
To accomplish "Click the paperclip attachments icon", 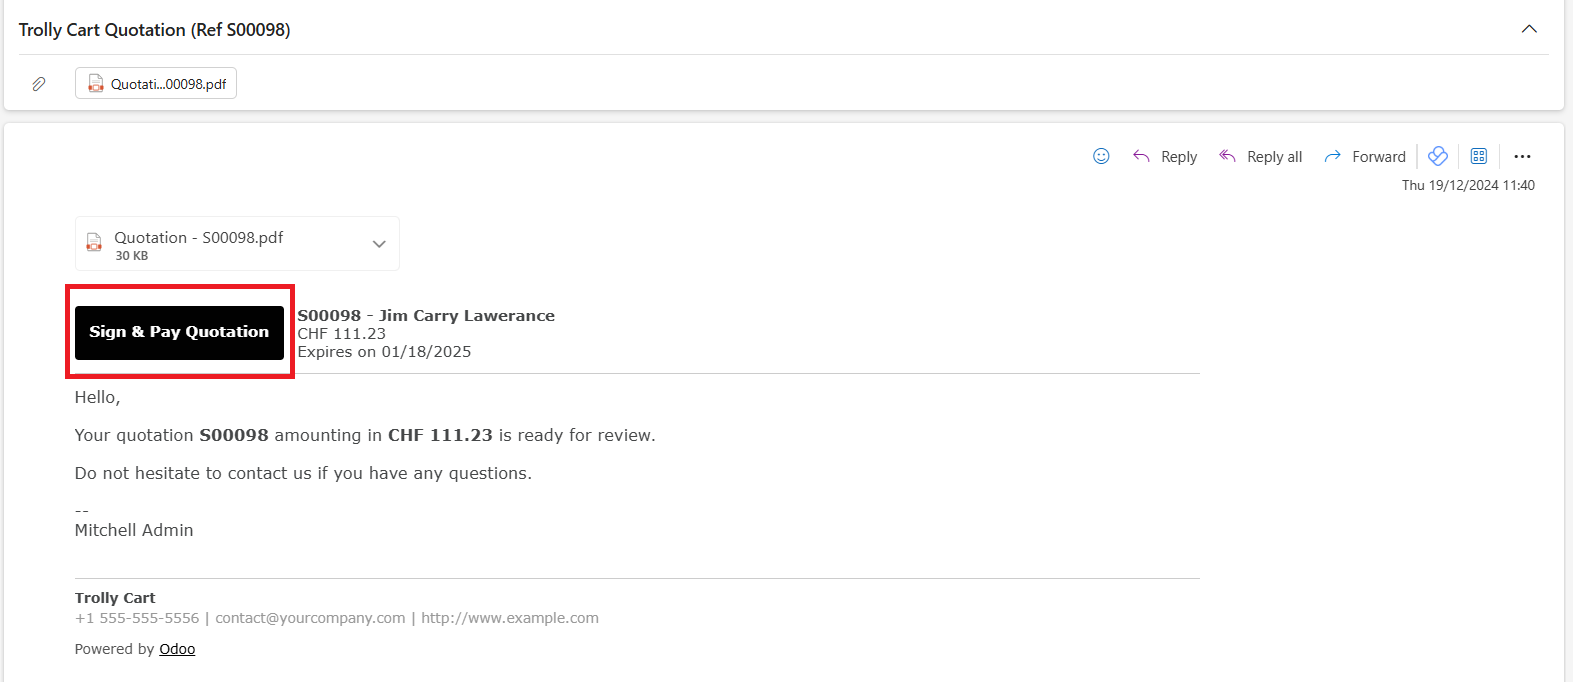I will (39, 84).
